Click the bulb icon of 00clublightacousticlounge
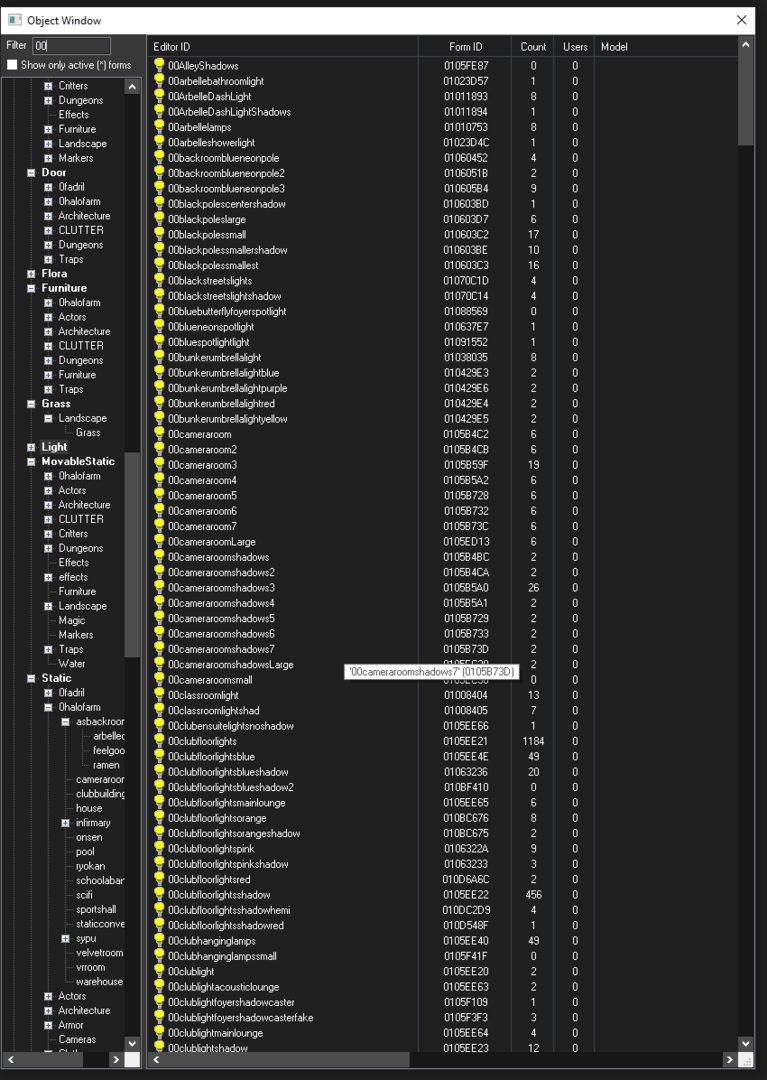This screenshot has height=1080, width=767. coord(159,986)
